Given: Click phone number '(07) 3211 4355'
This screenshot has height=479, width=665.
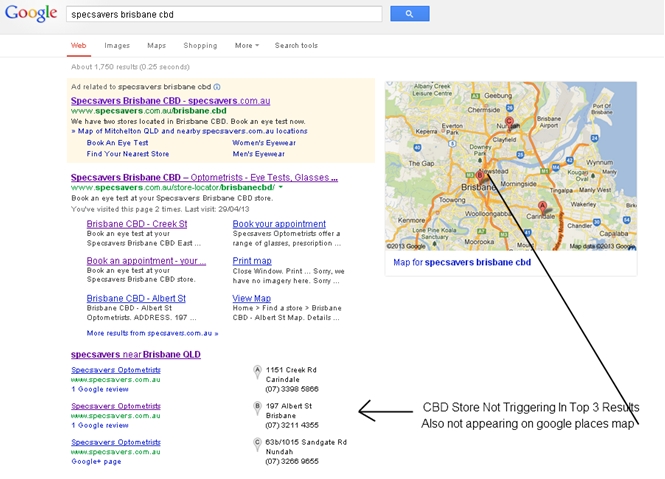Looking at the screenshot, I should [292, 425].
